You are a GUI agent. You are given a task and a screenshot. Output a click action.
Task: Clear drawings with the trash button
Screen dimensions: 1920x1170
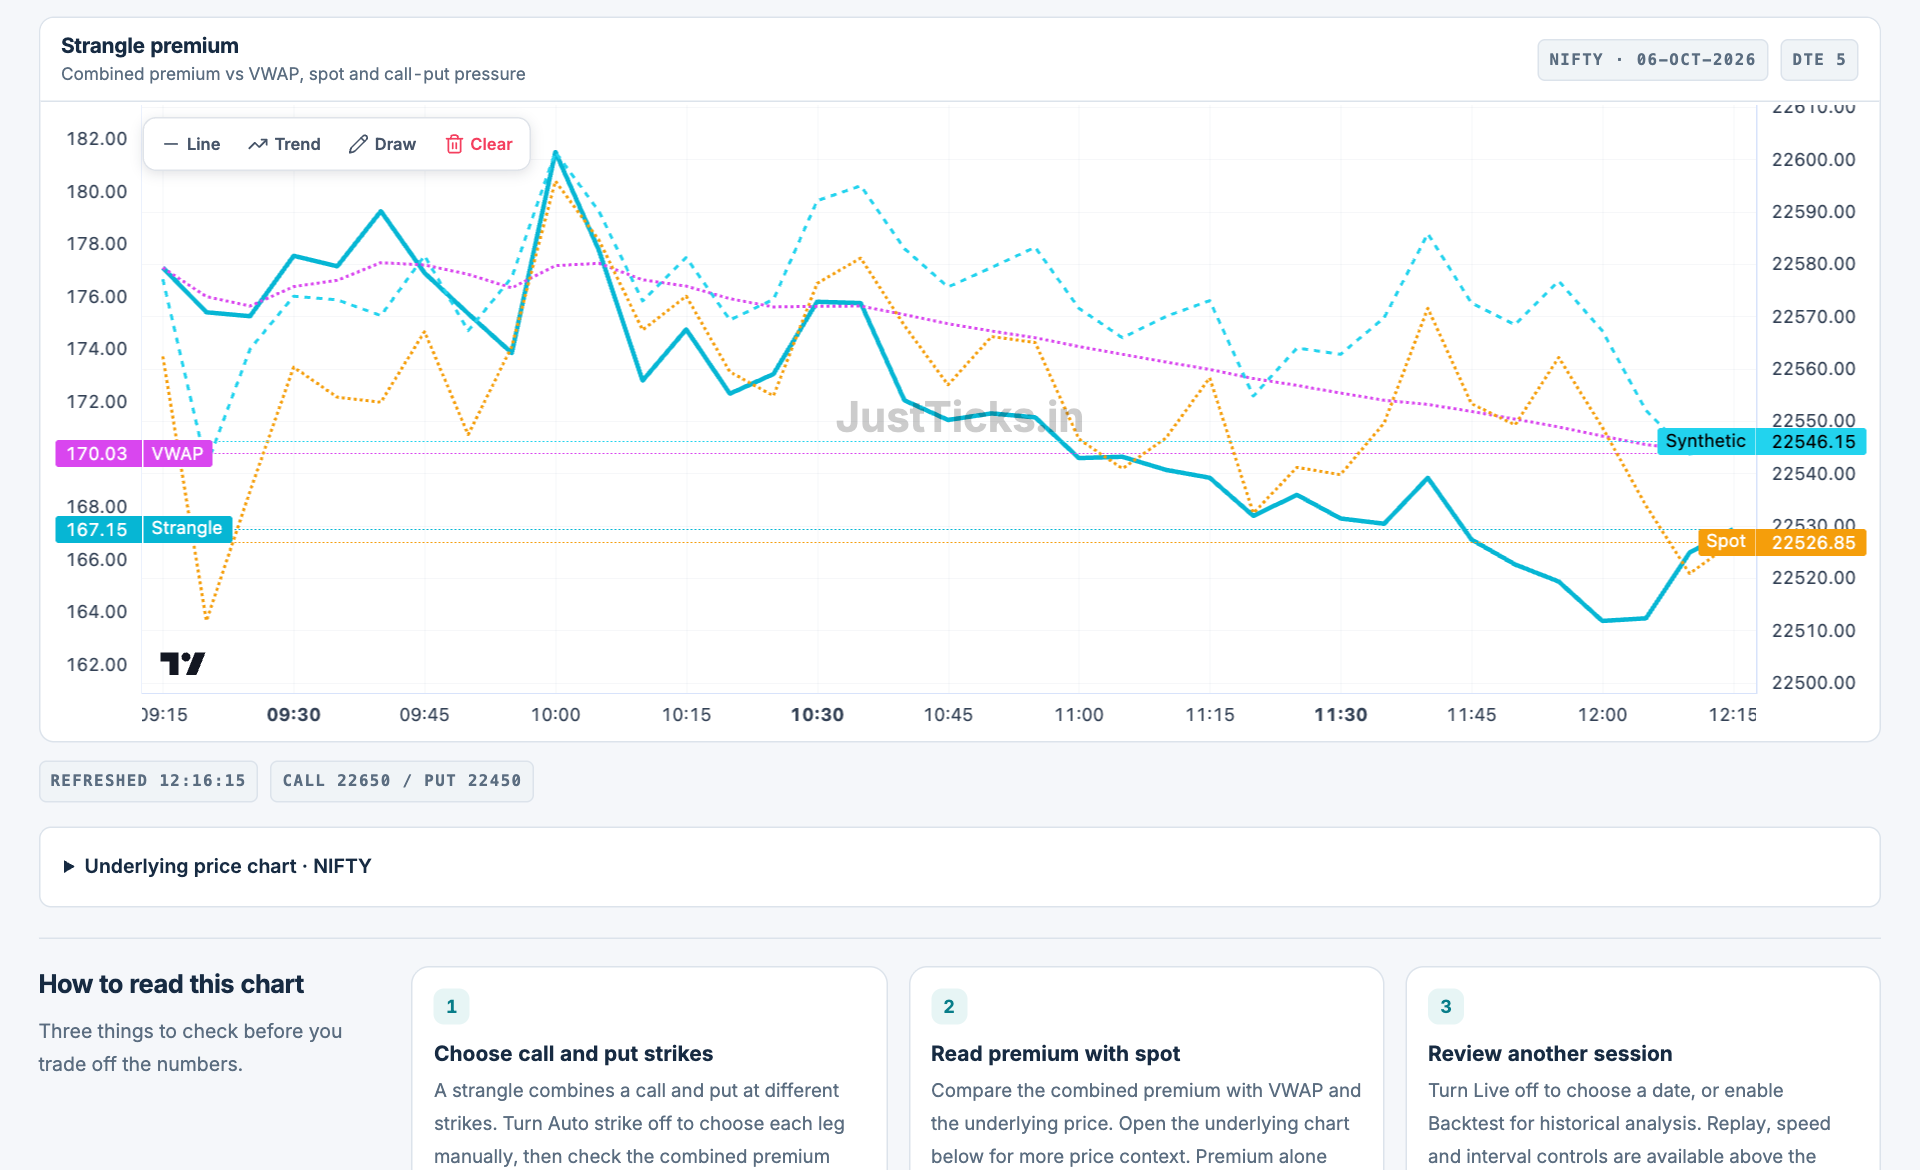point(479,144)
